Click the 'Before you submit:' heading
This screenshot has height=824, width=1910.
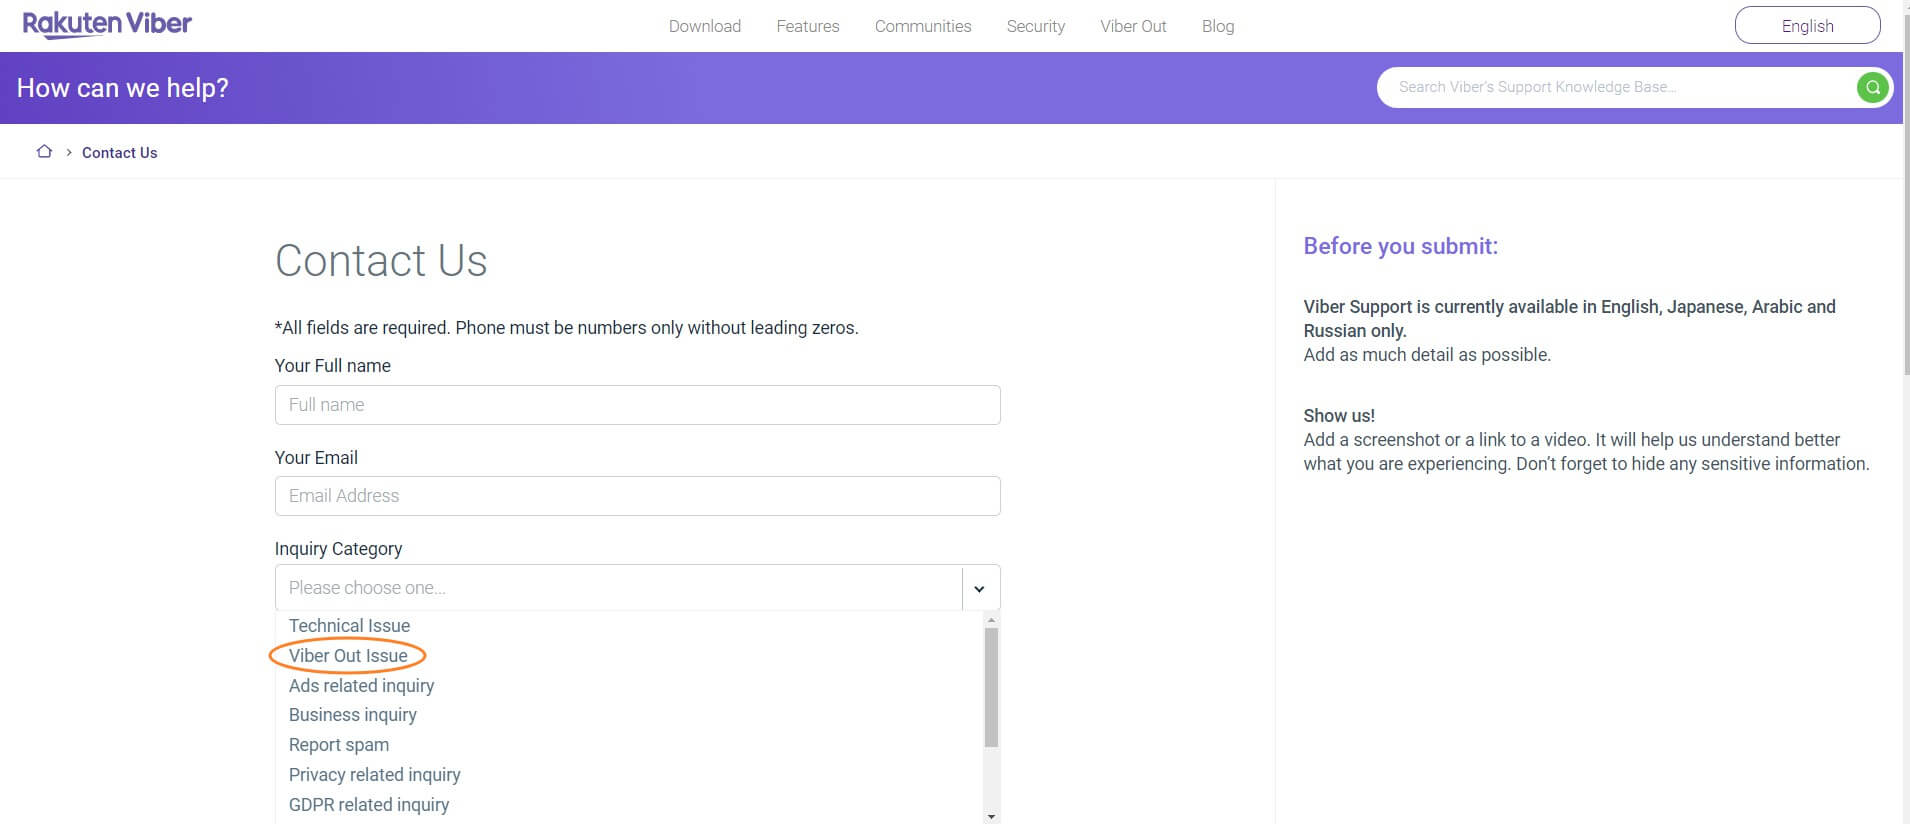tap(1400, 246)
